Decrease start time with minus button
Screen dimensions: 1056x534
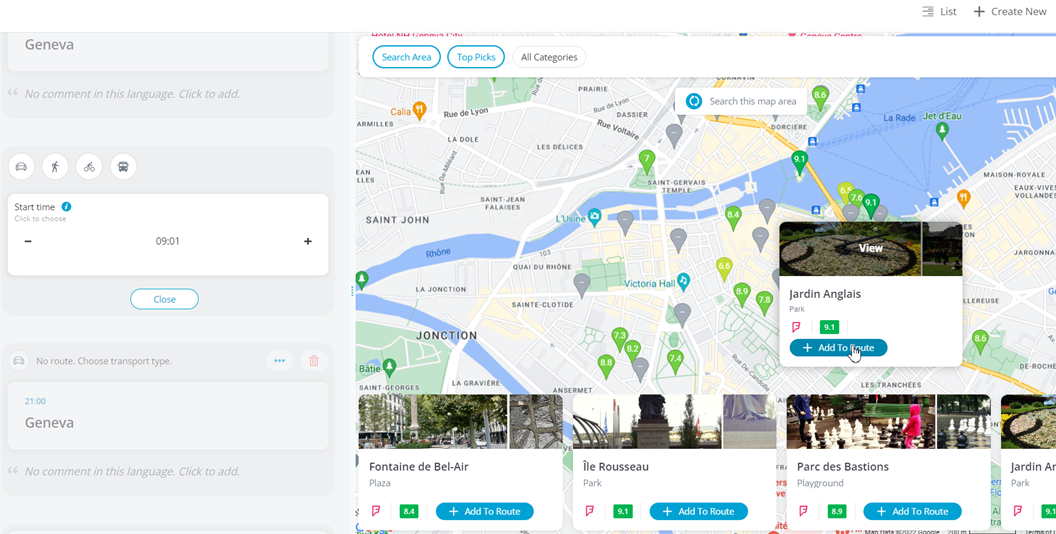(x=28, y=241)
